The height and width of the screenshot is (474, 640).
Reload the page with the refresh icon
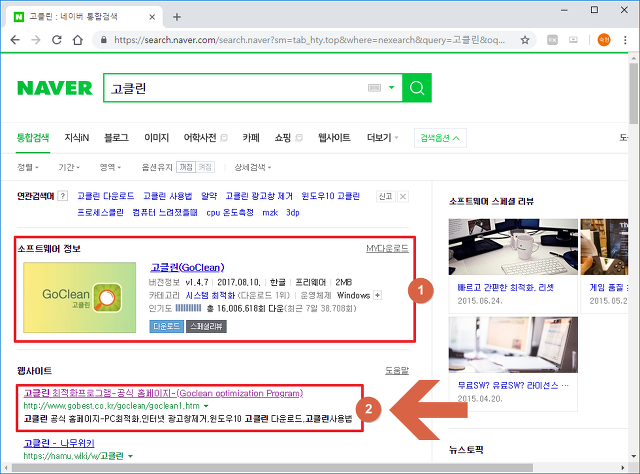(57, 40)
